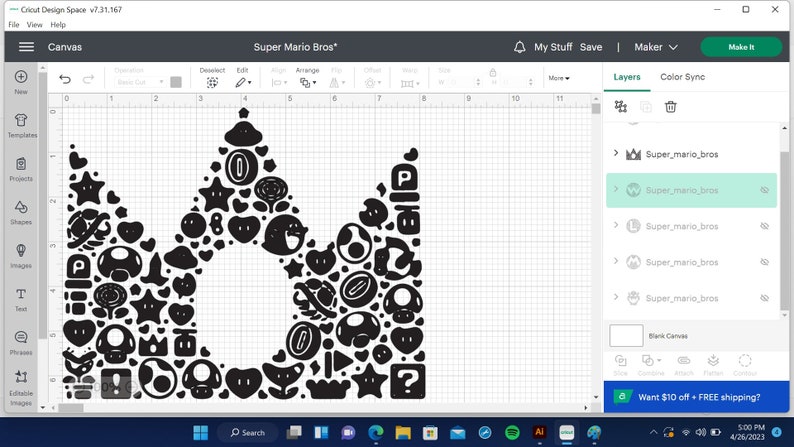This screenshot has width=794, height=447.
Task: Expand the M letter layer group
Action: [x=616, y=261]
